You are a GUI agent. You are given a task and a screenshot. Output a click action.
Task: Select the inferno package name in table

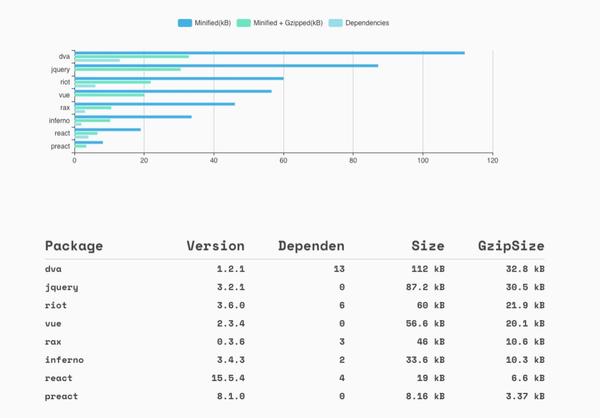coord(64,360)
